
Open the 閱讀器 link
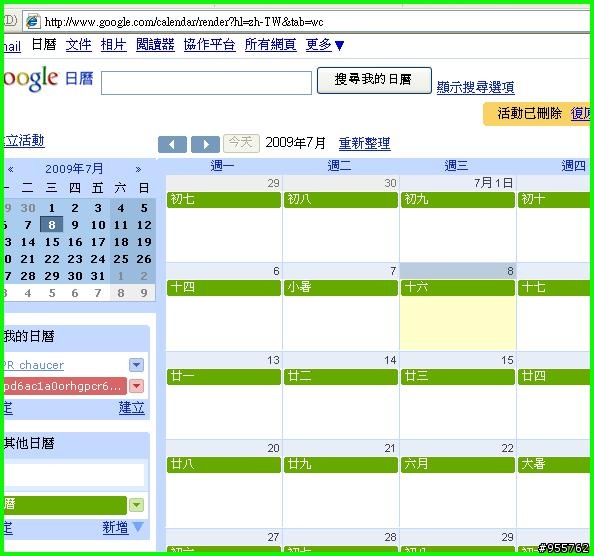point(155,45)
